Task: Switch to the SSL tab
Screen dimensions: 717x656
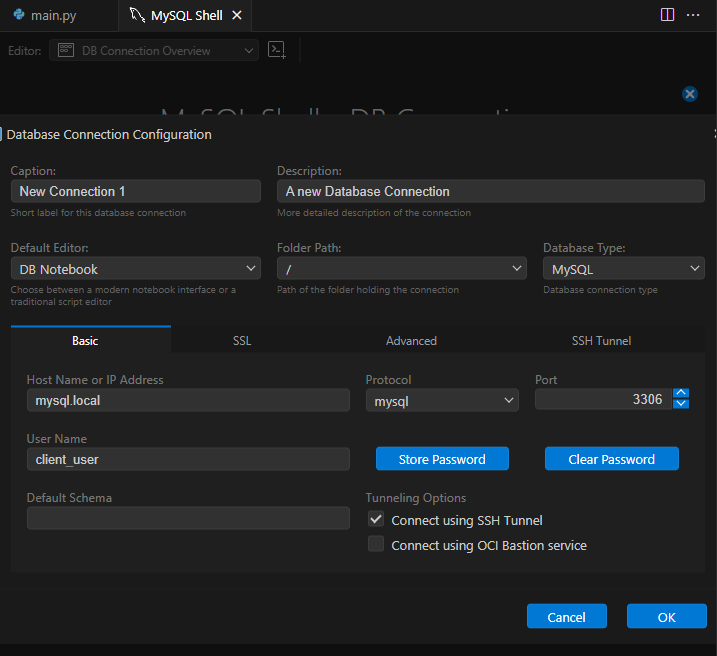Action: click(242, 341)
